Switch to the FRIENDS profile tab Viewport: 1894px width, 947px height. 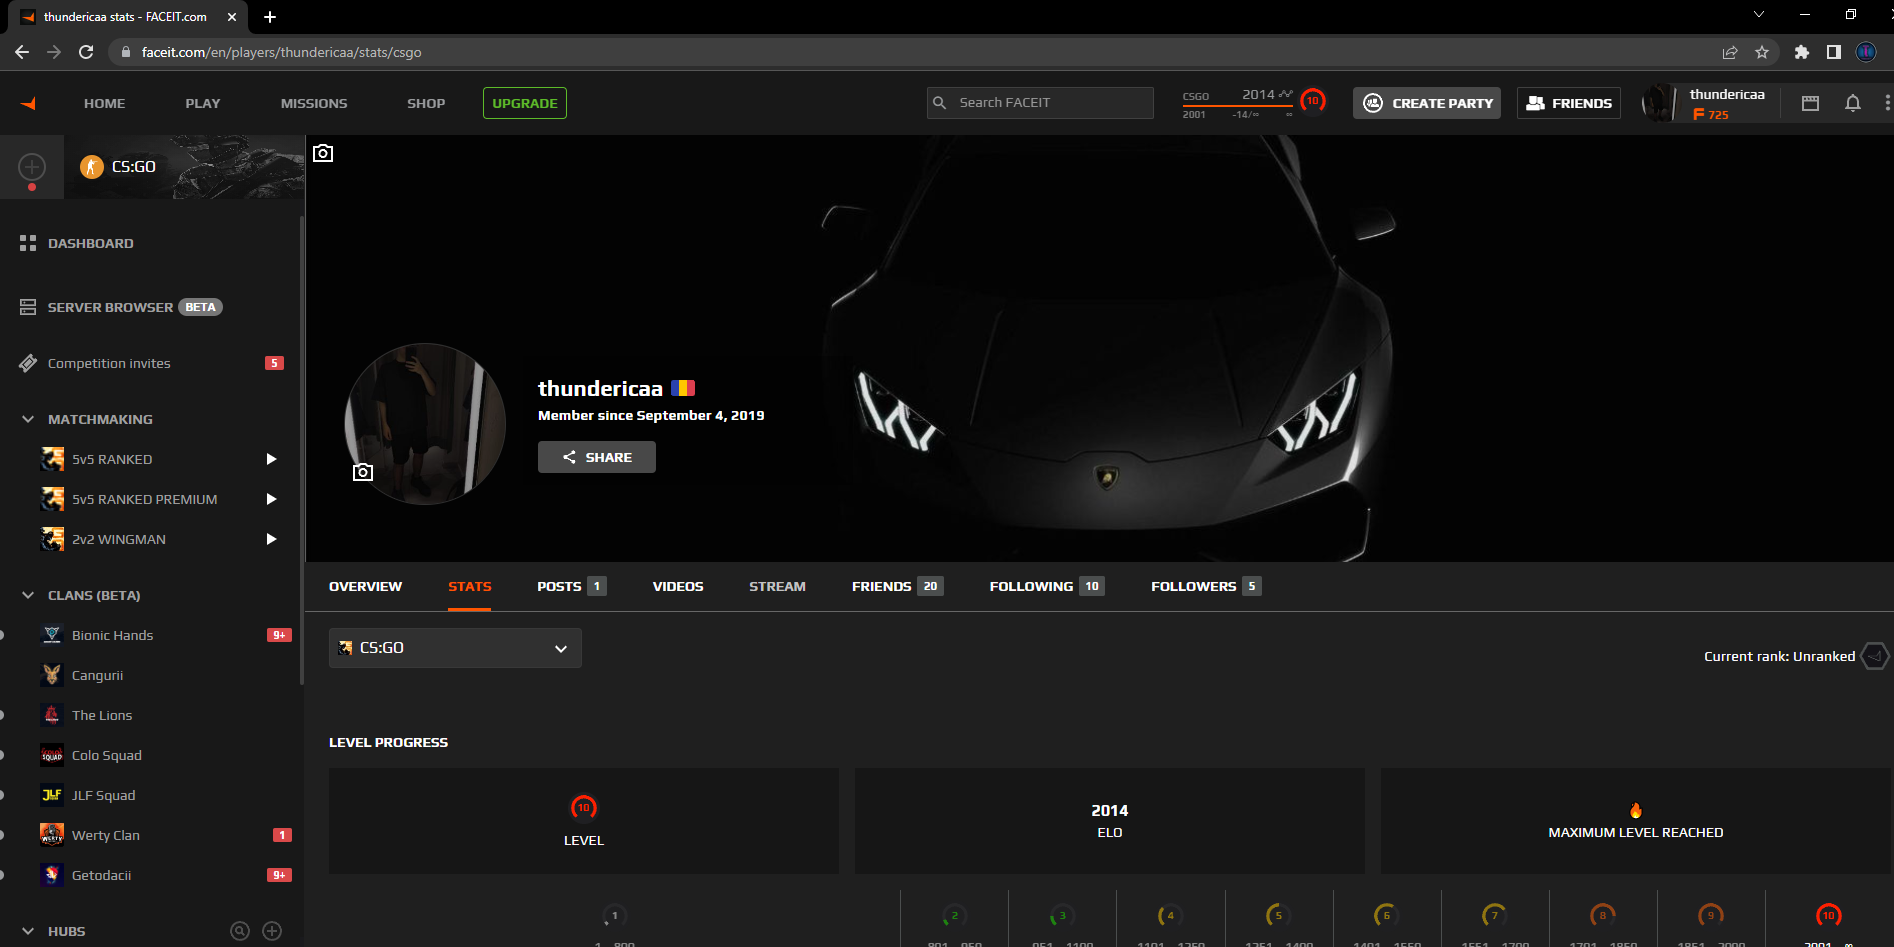(897, 586)
